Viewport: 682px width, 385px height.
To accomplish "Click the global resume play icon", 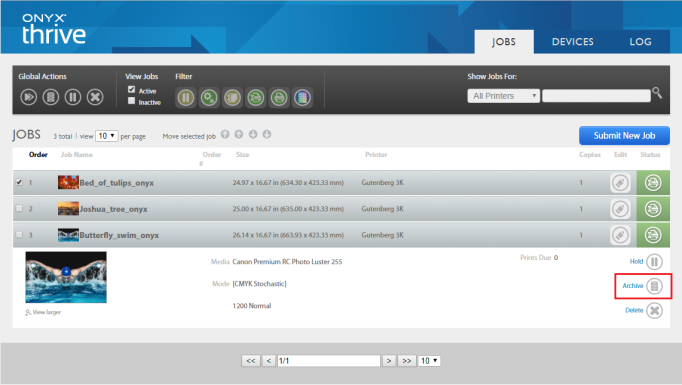I will pos(29,97).
